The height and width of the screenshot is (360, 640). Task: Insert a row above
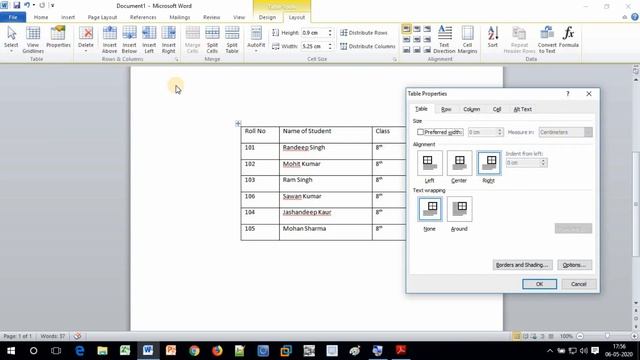[109, 40]
